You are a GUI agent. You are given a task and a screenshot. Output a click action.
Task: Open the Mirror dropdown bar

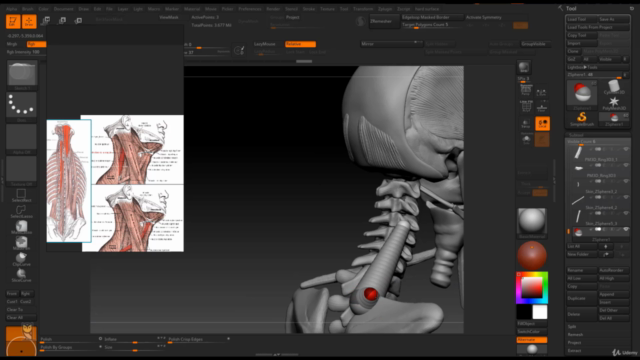391,44
